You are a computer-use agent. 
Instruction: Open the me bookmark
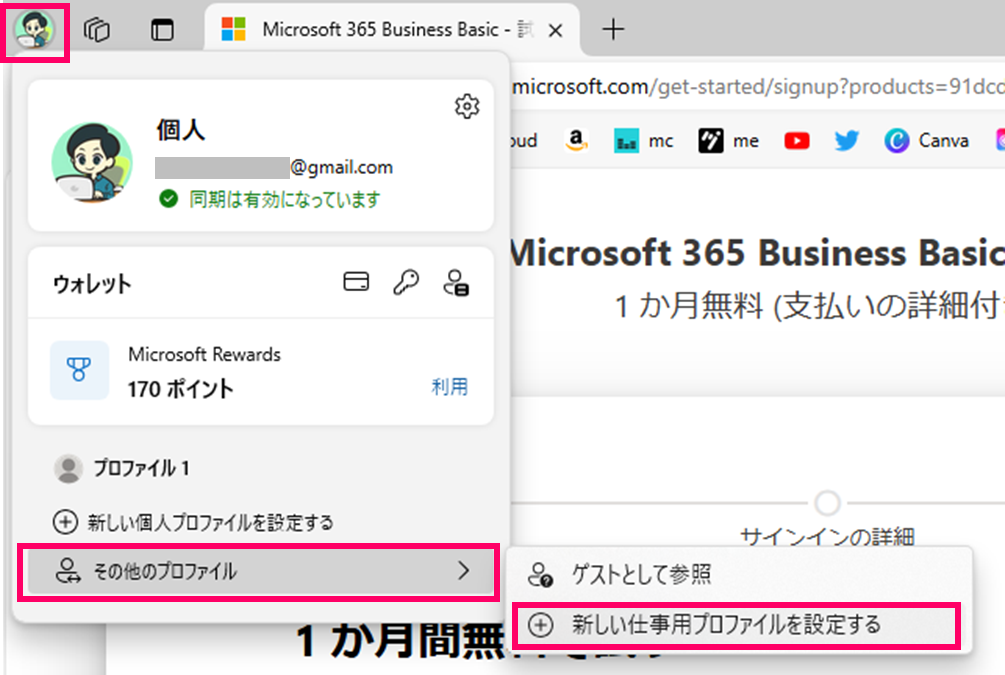pos(729,140)
